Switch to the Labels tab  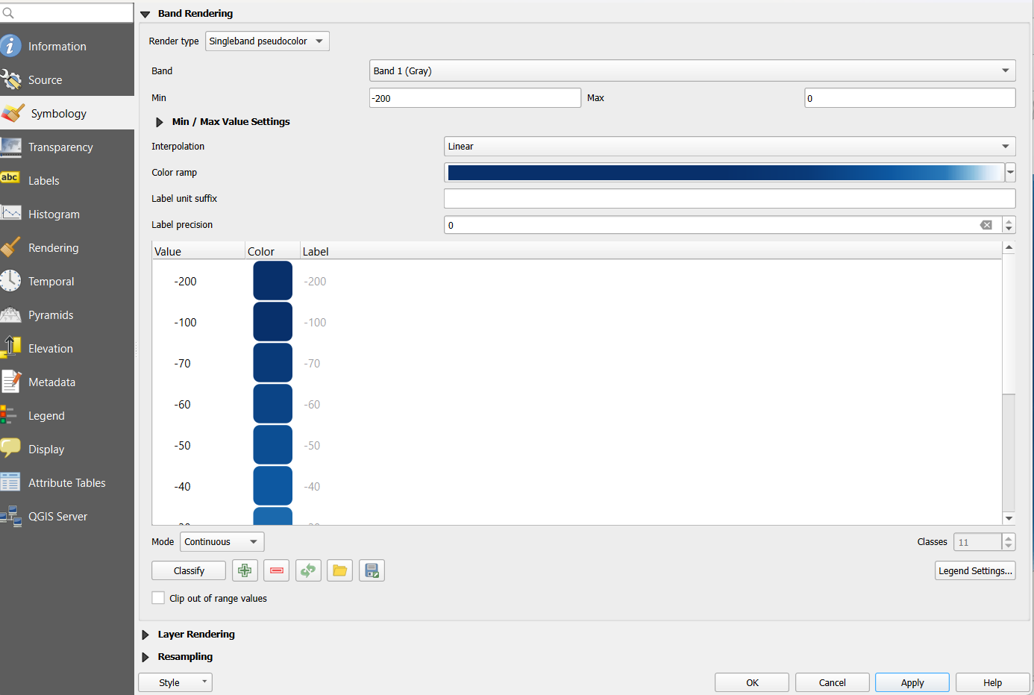coord(44,181)
